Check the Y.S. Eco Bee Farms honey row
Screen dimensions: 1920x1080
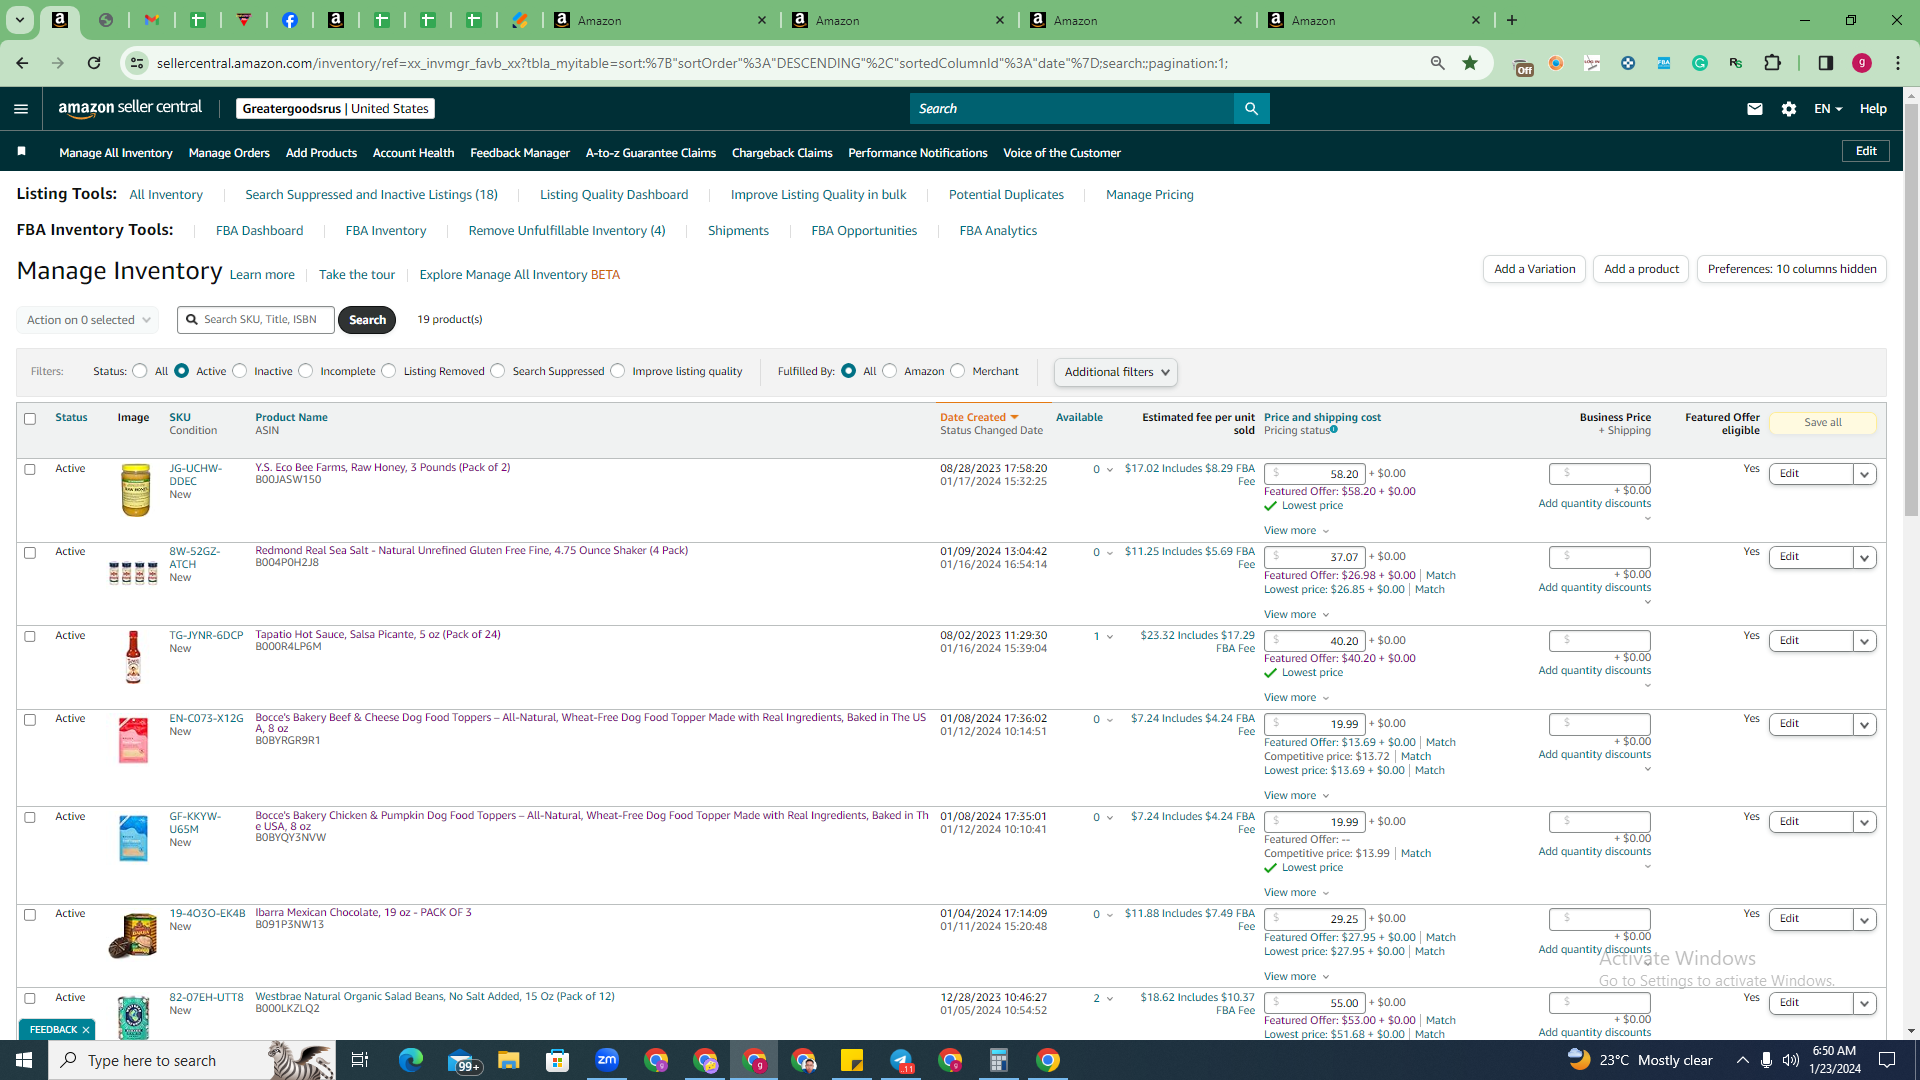click(x=30, y=469)
